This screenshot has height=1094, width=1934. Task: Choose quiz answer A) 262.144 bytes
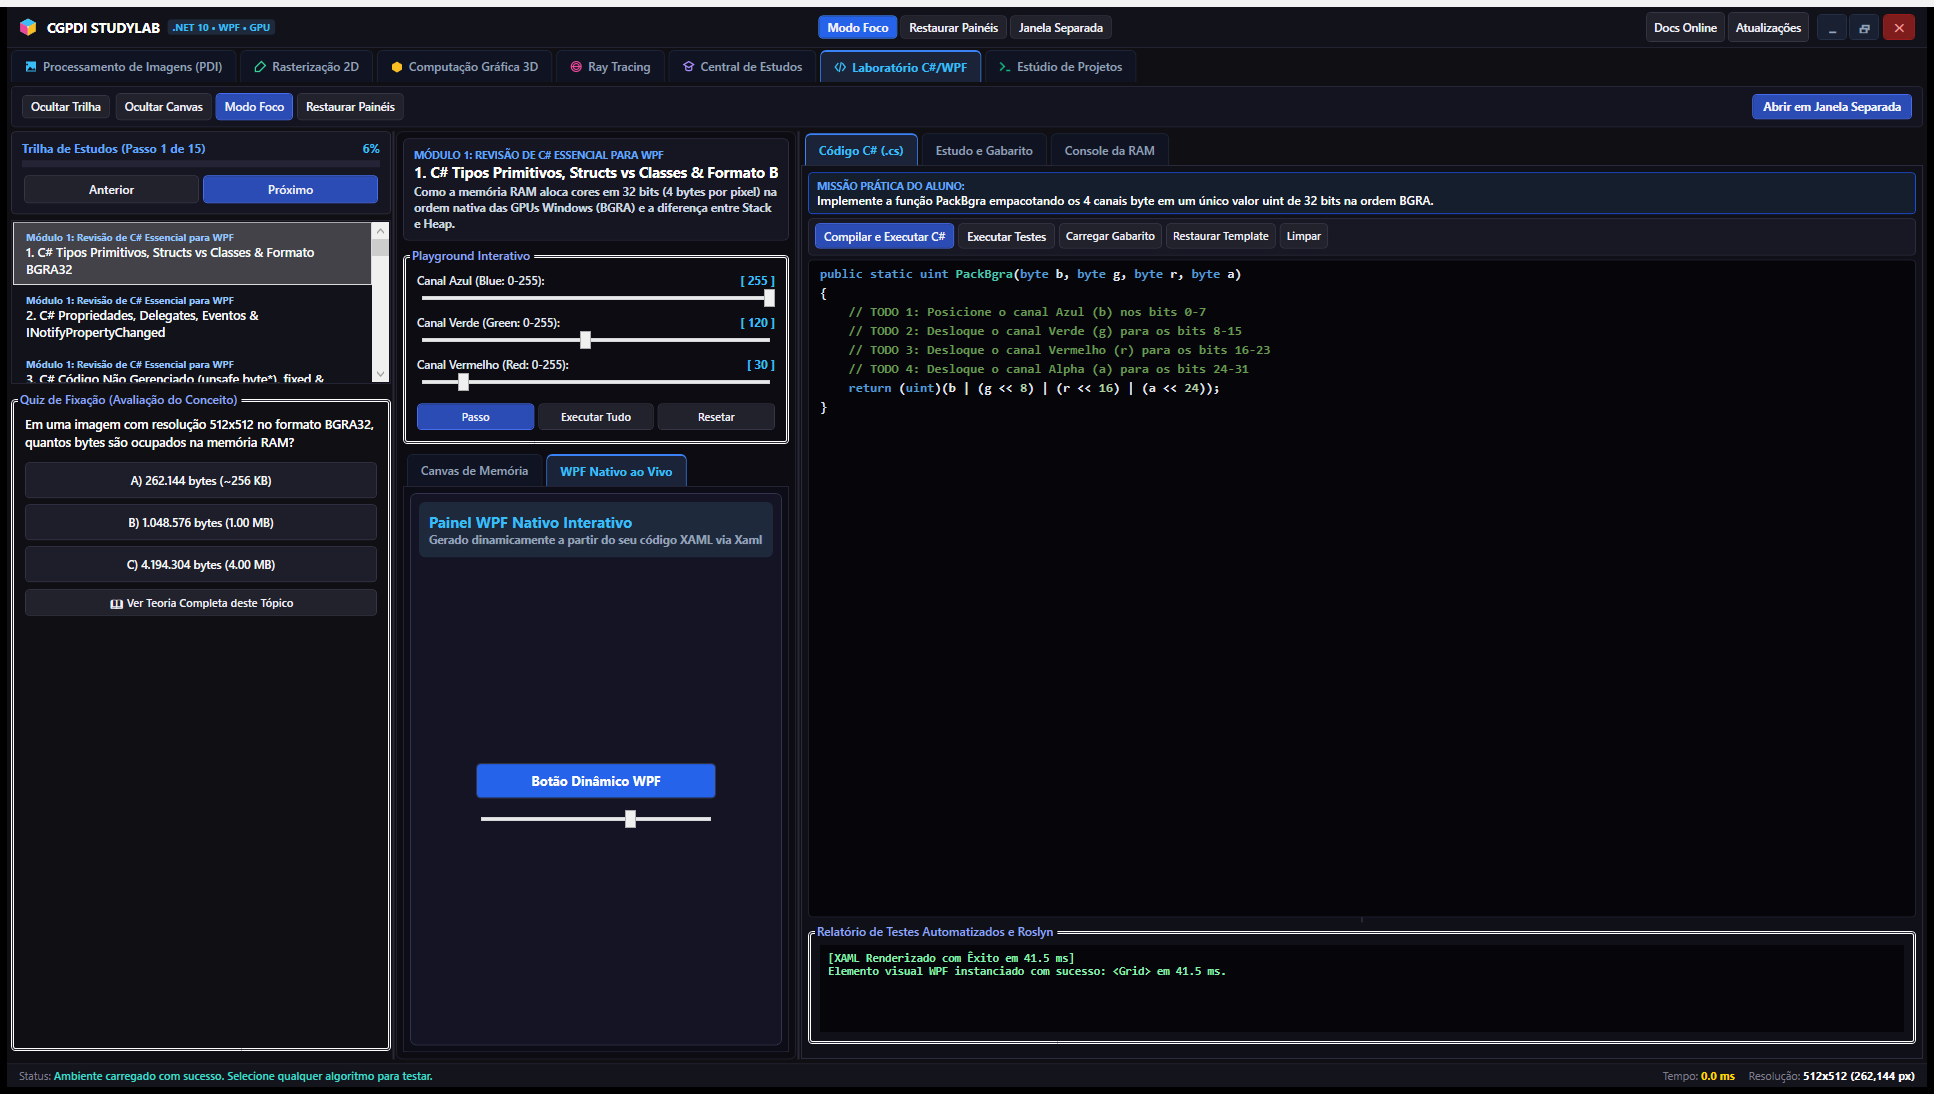coord(201,481)
